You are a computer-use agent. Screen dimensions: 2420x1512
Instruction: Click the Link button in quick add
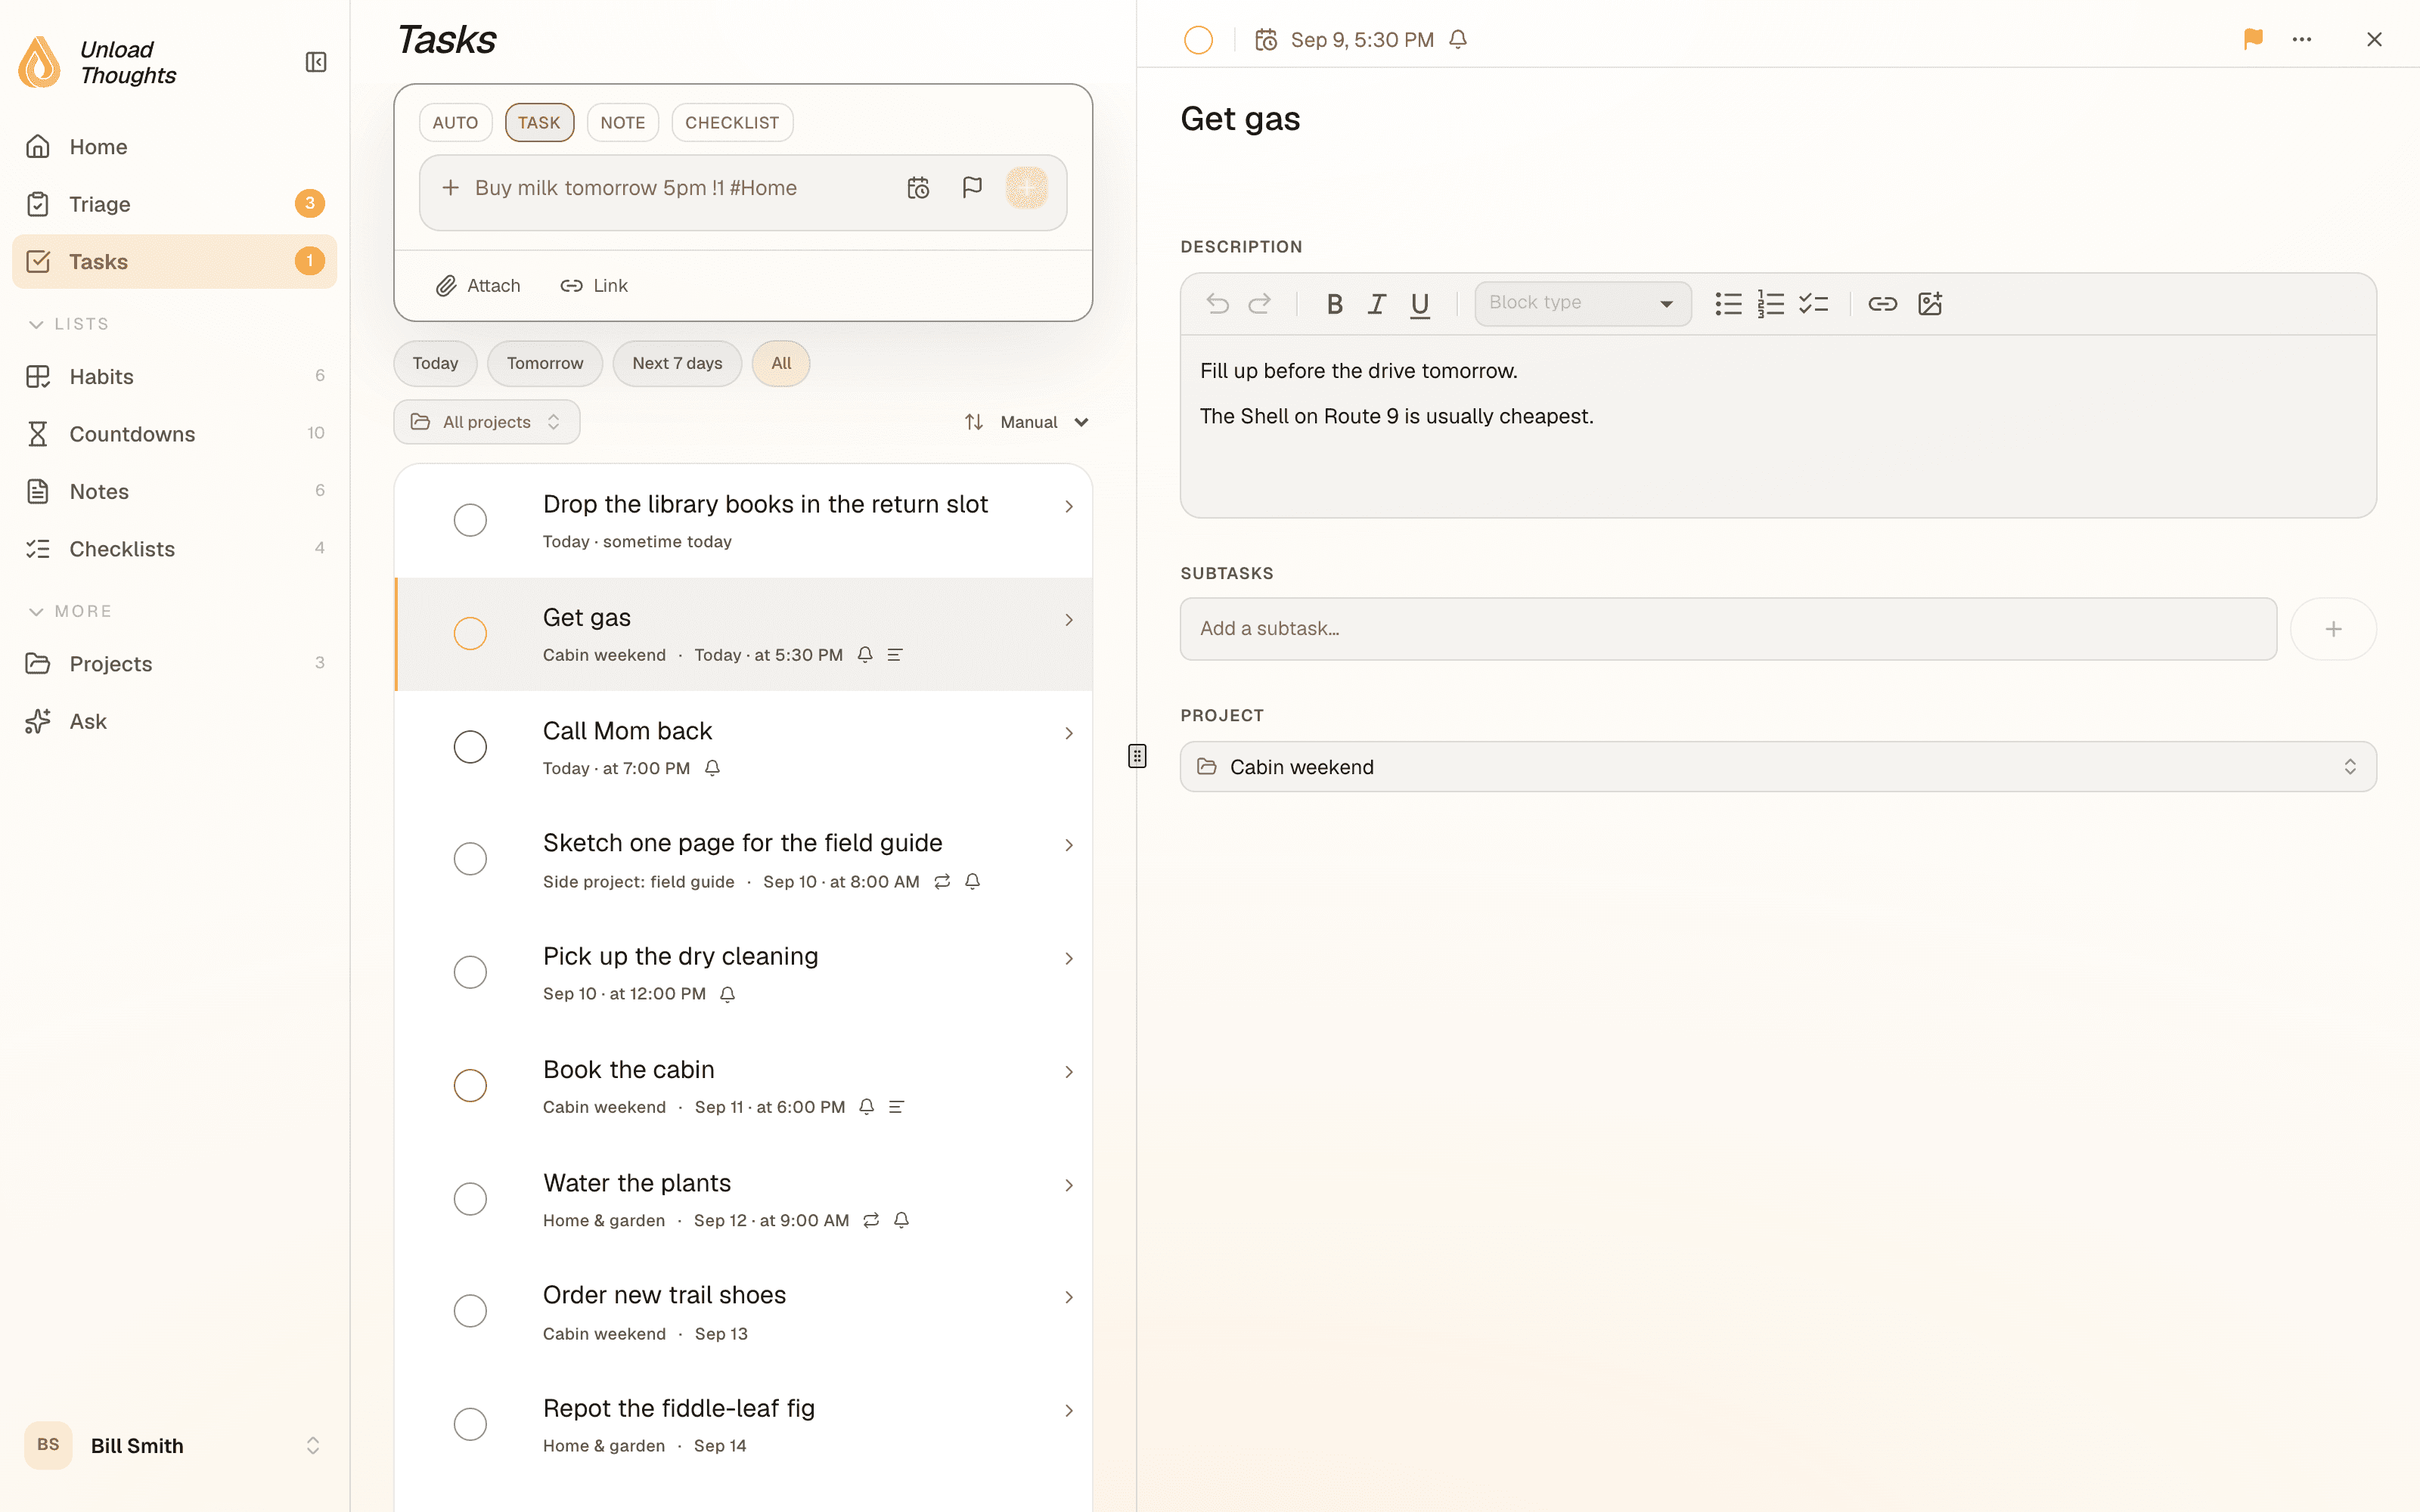coord(594,286)
